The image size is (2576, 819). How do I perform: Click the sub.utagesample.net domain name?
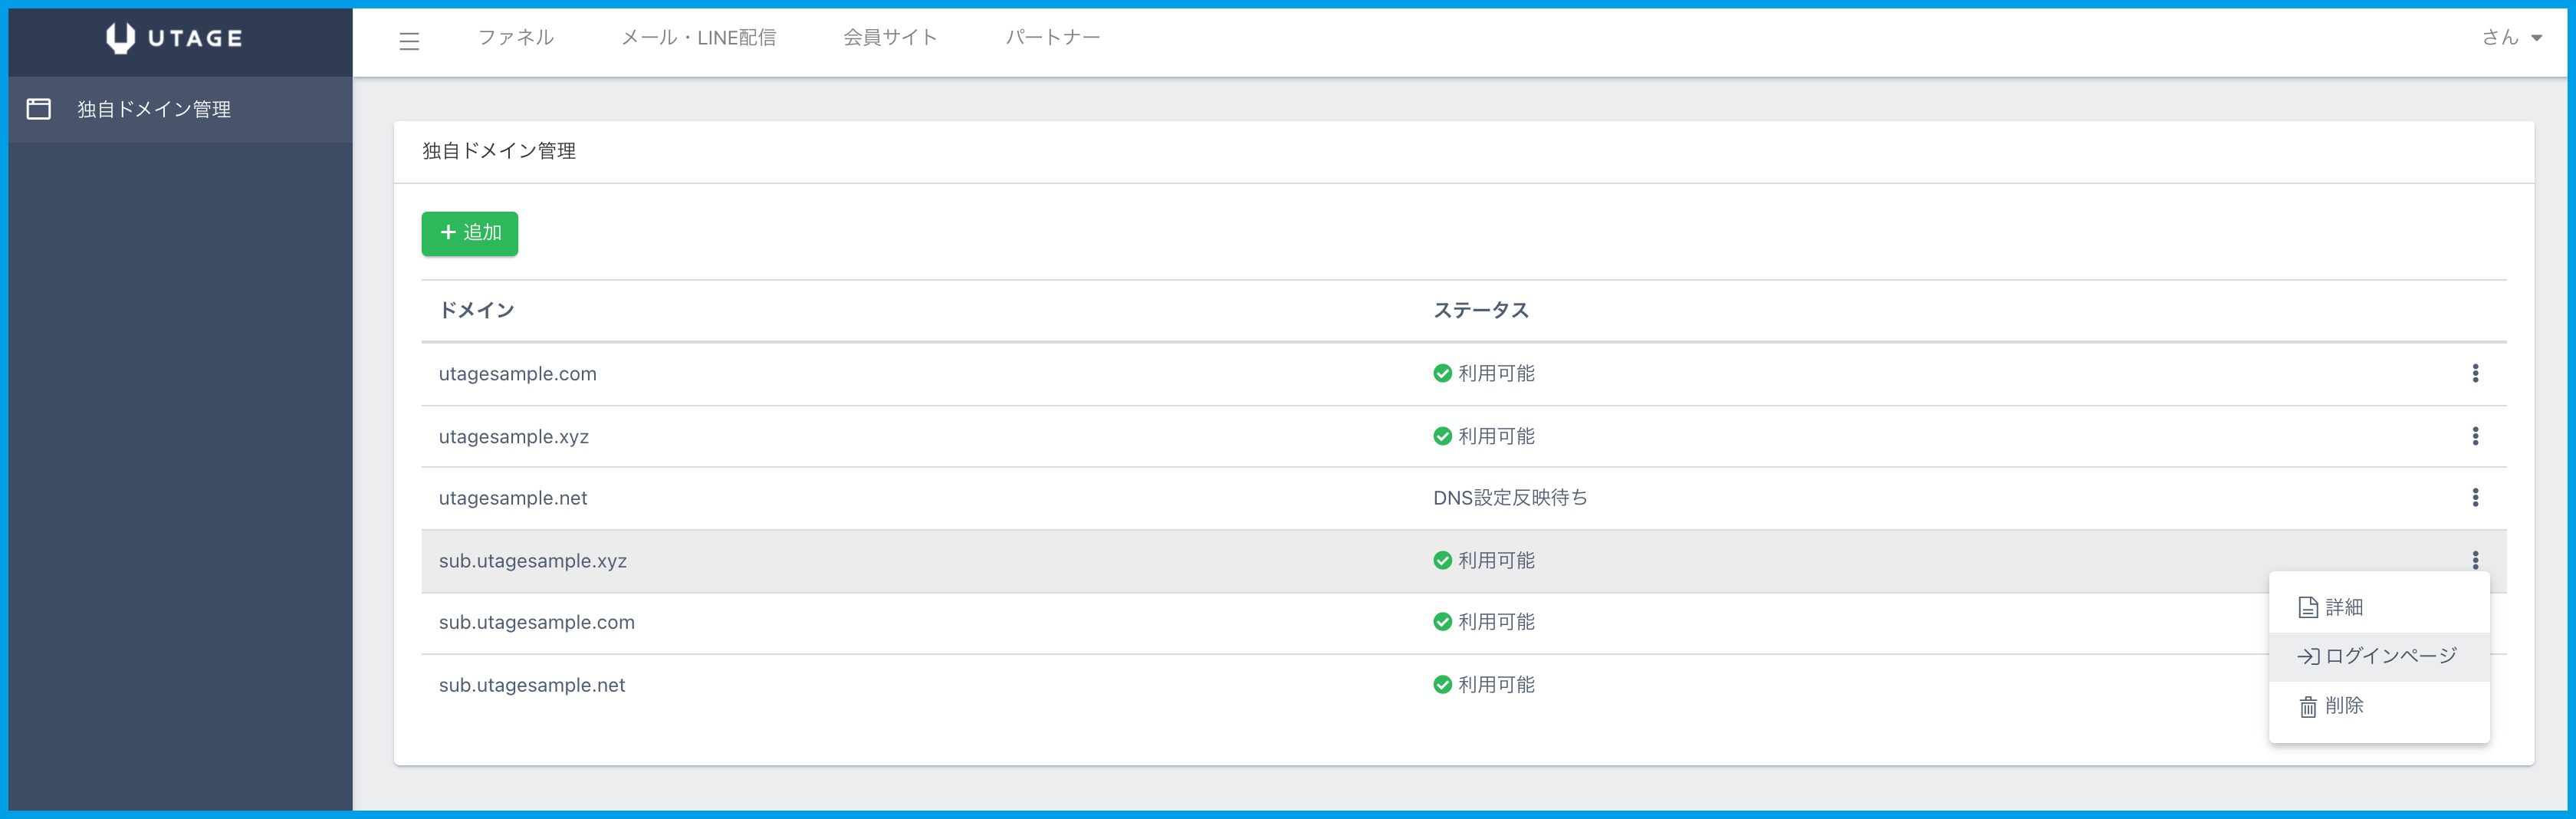pos(532,685)
